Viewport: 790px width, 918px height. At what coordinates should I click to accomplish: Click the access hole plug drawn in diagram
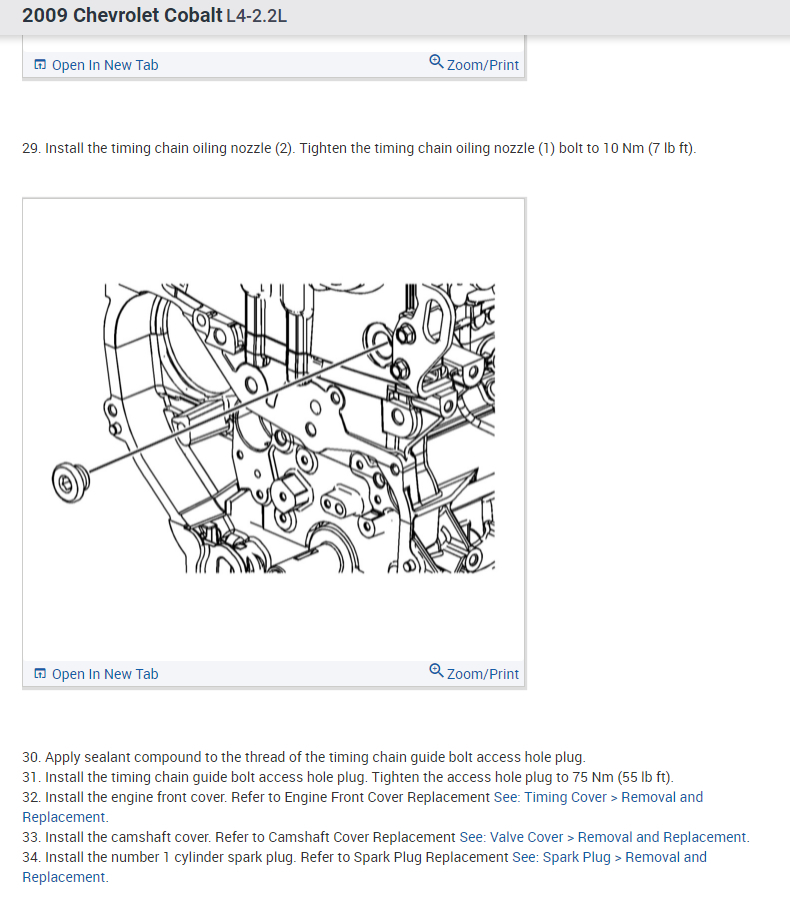click(71, 482)
